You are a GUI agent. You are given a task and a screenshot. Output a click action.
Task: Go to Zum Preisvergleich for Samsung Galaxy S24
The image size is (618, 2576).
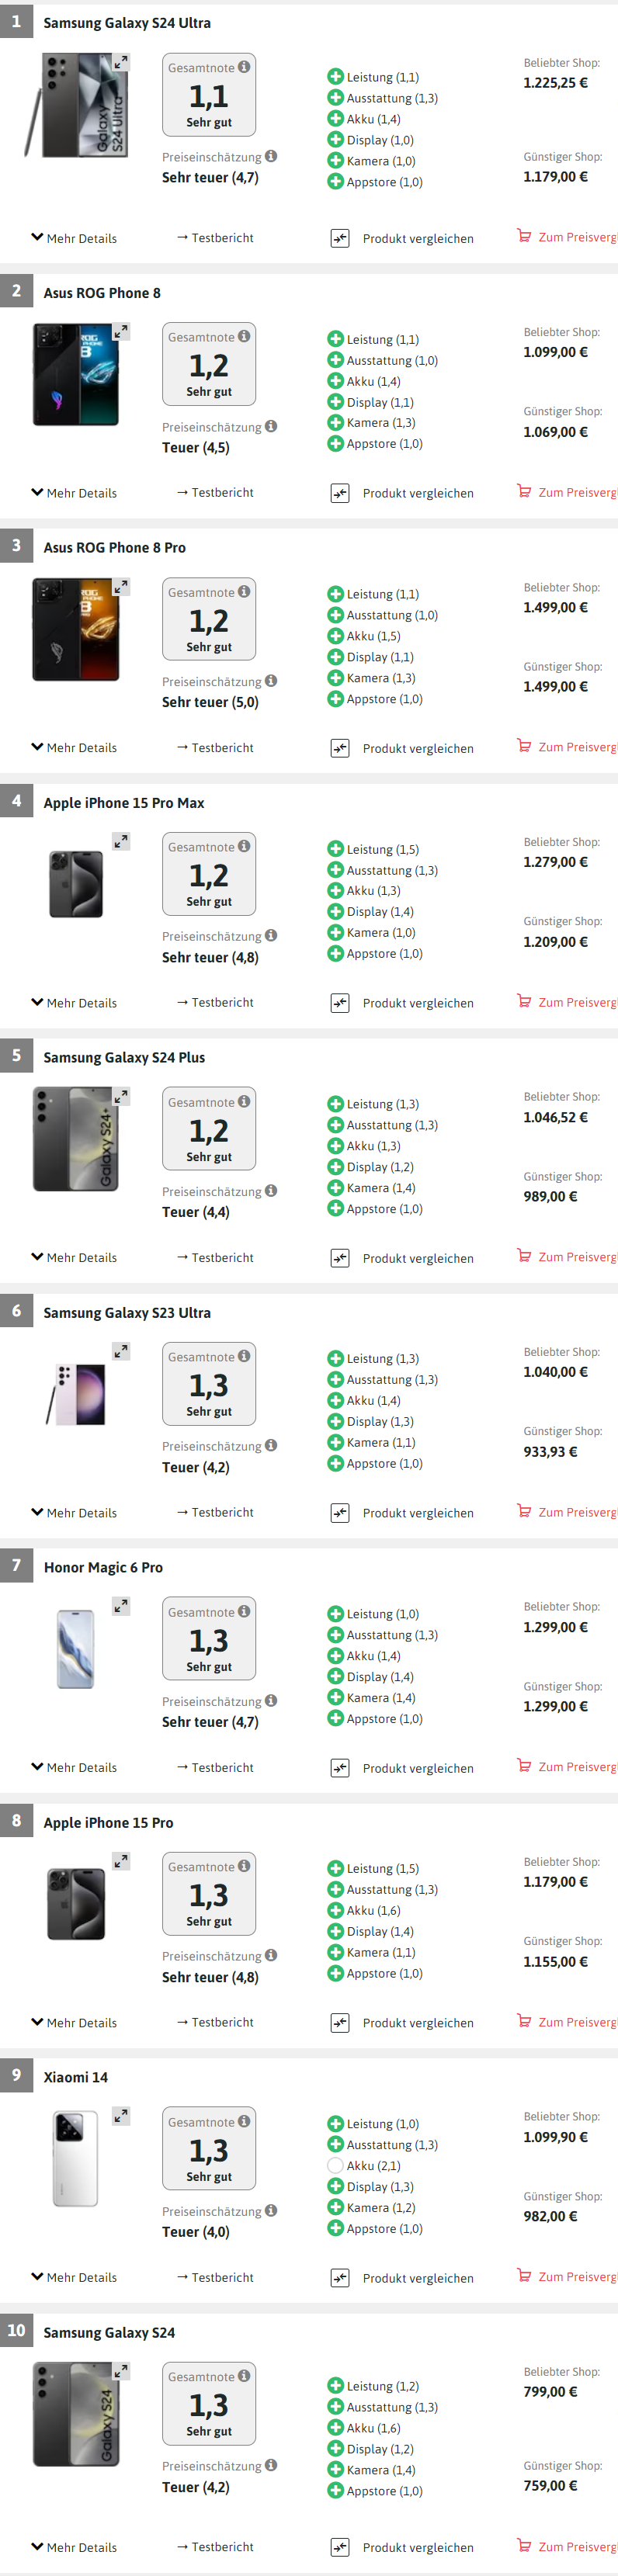click(568, 2546)
